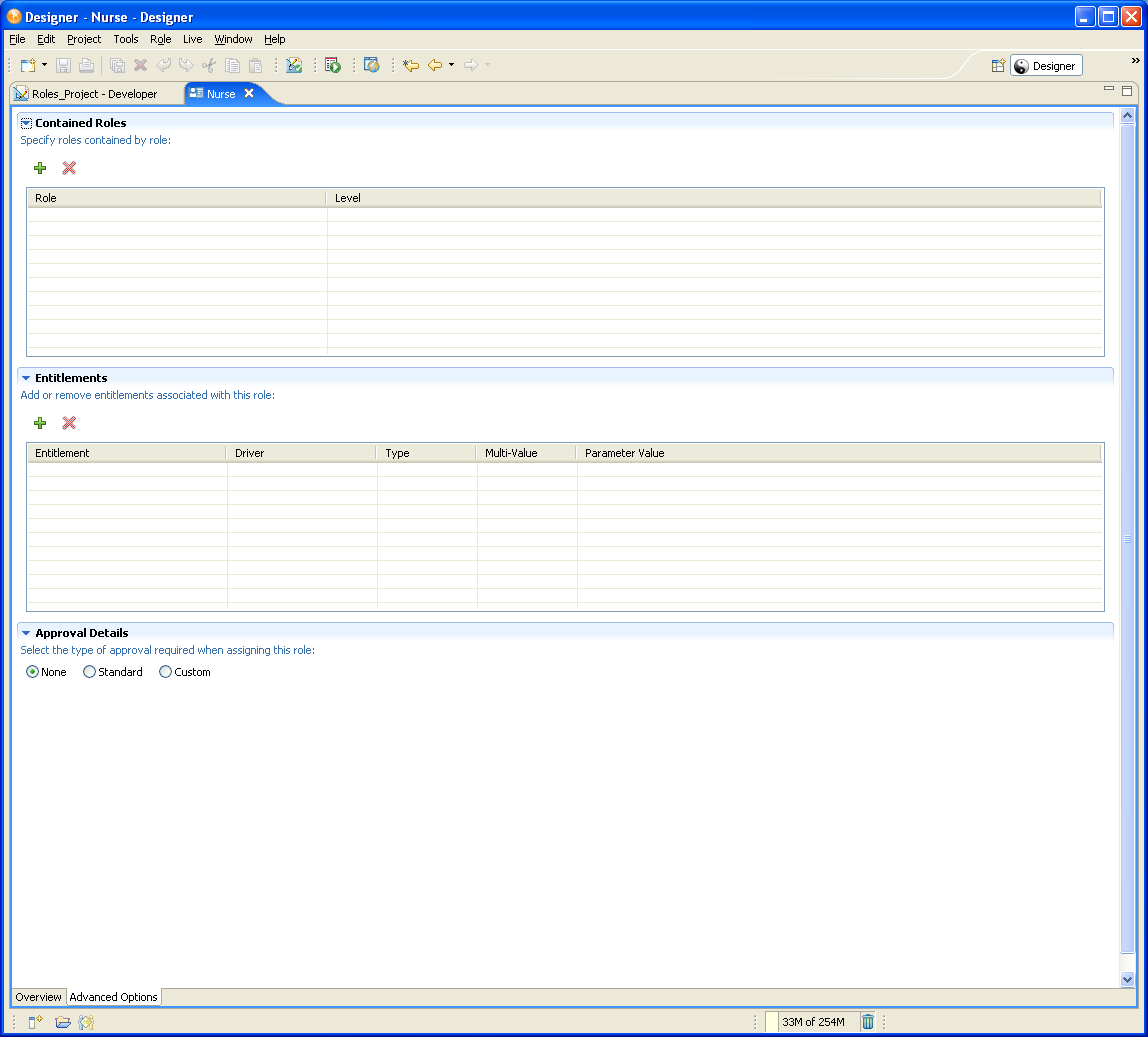Open the File menu

(x=17, y=39)
